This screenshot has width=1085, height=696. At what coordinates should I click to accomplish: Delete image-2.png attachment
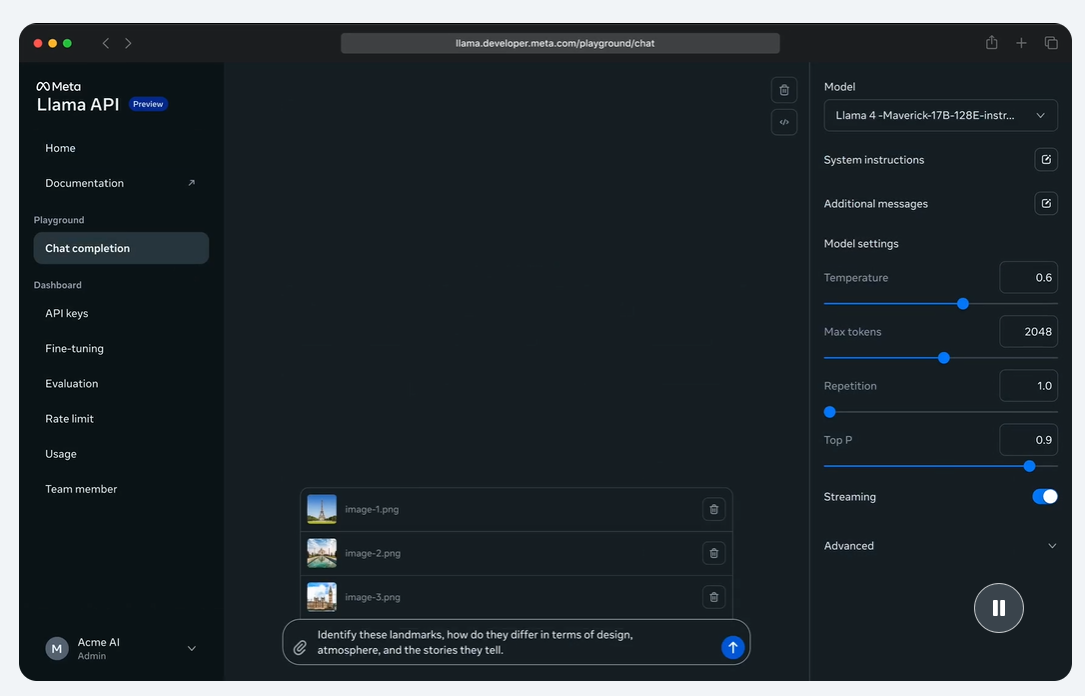714,553
